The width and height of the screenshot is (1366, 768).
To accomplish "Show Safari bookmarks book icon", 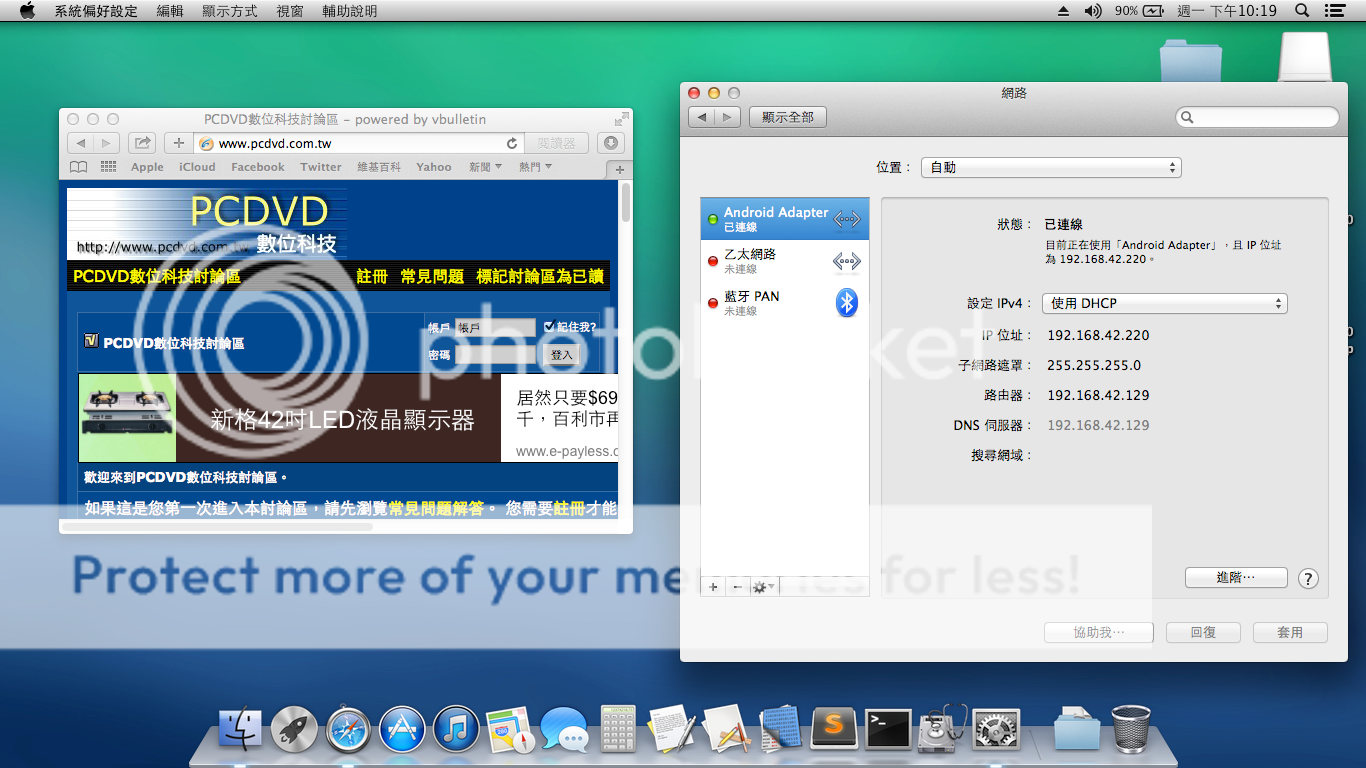I will pos(78,167).
